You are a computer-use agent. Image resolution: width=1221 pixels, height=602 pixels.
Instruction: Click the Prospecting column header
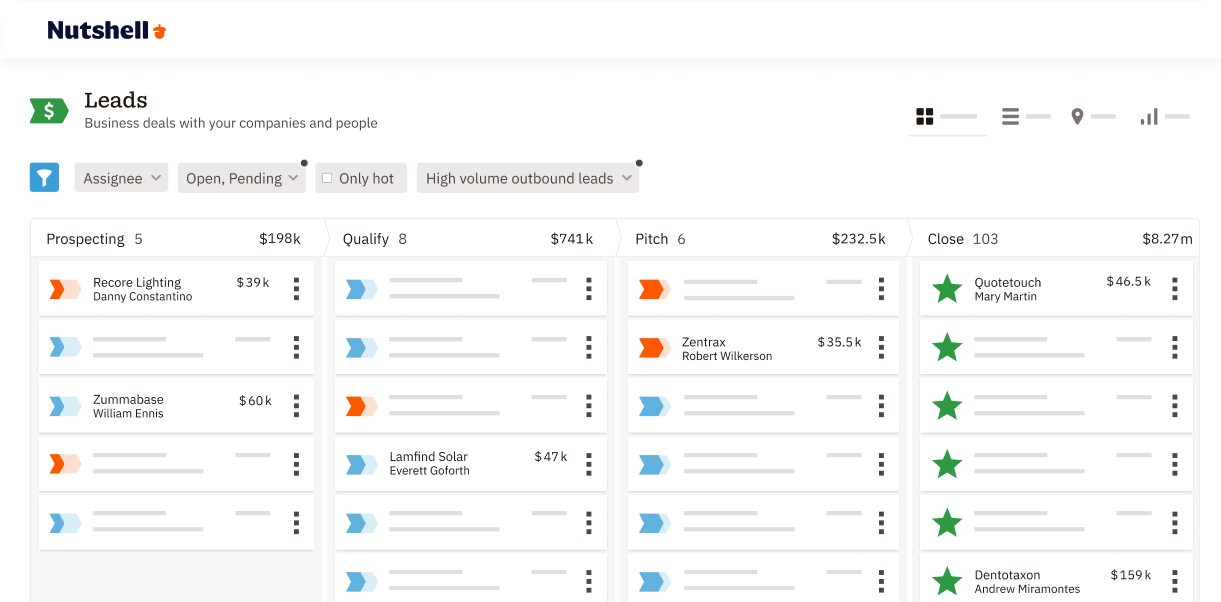coord(178,239)
